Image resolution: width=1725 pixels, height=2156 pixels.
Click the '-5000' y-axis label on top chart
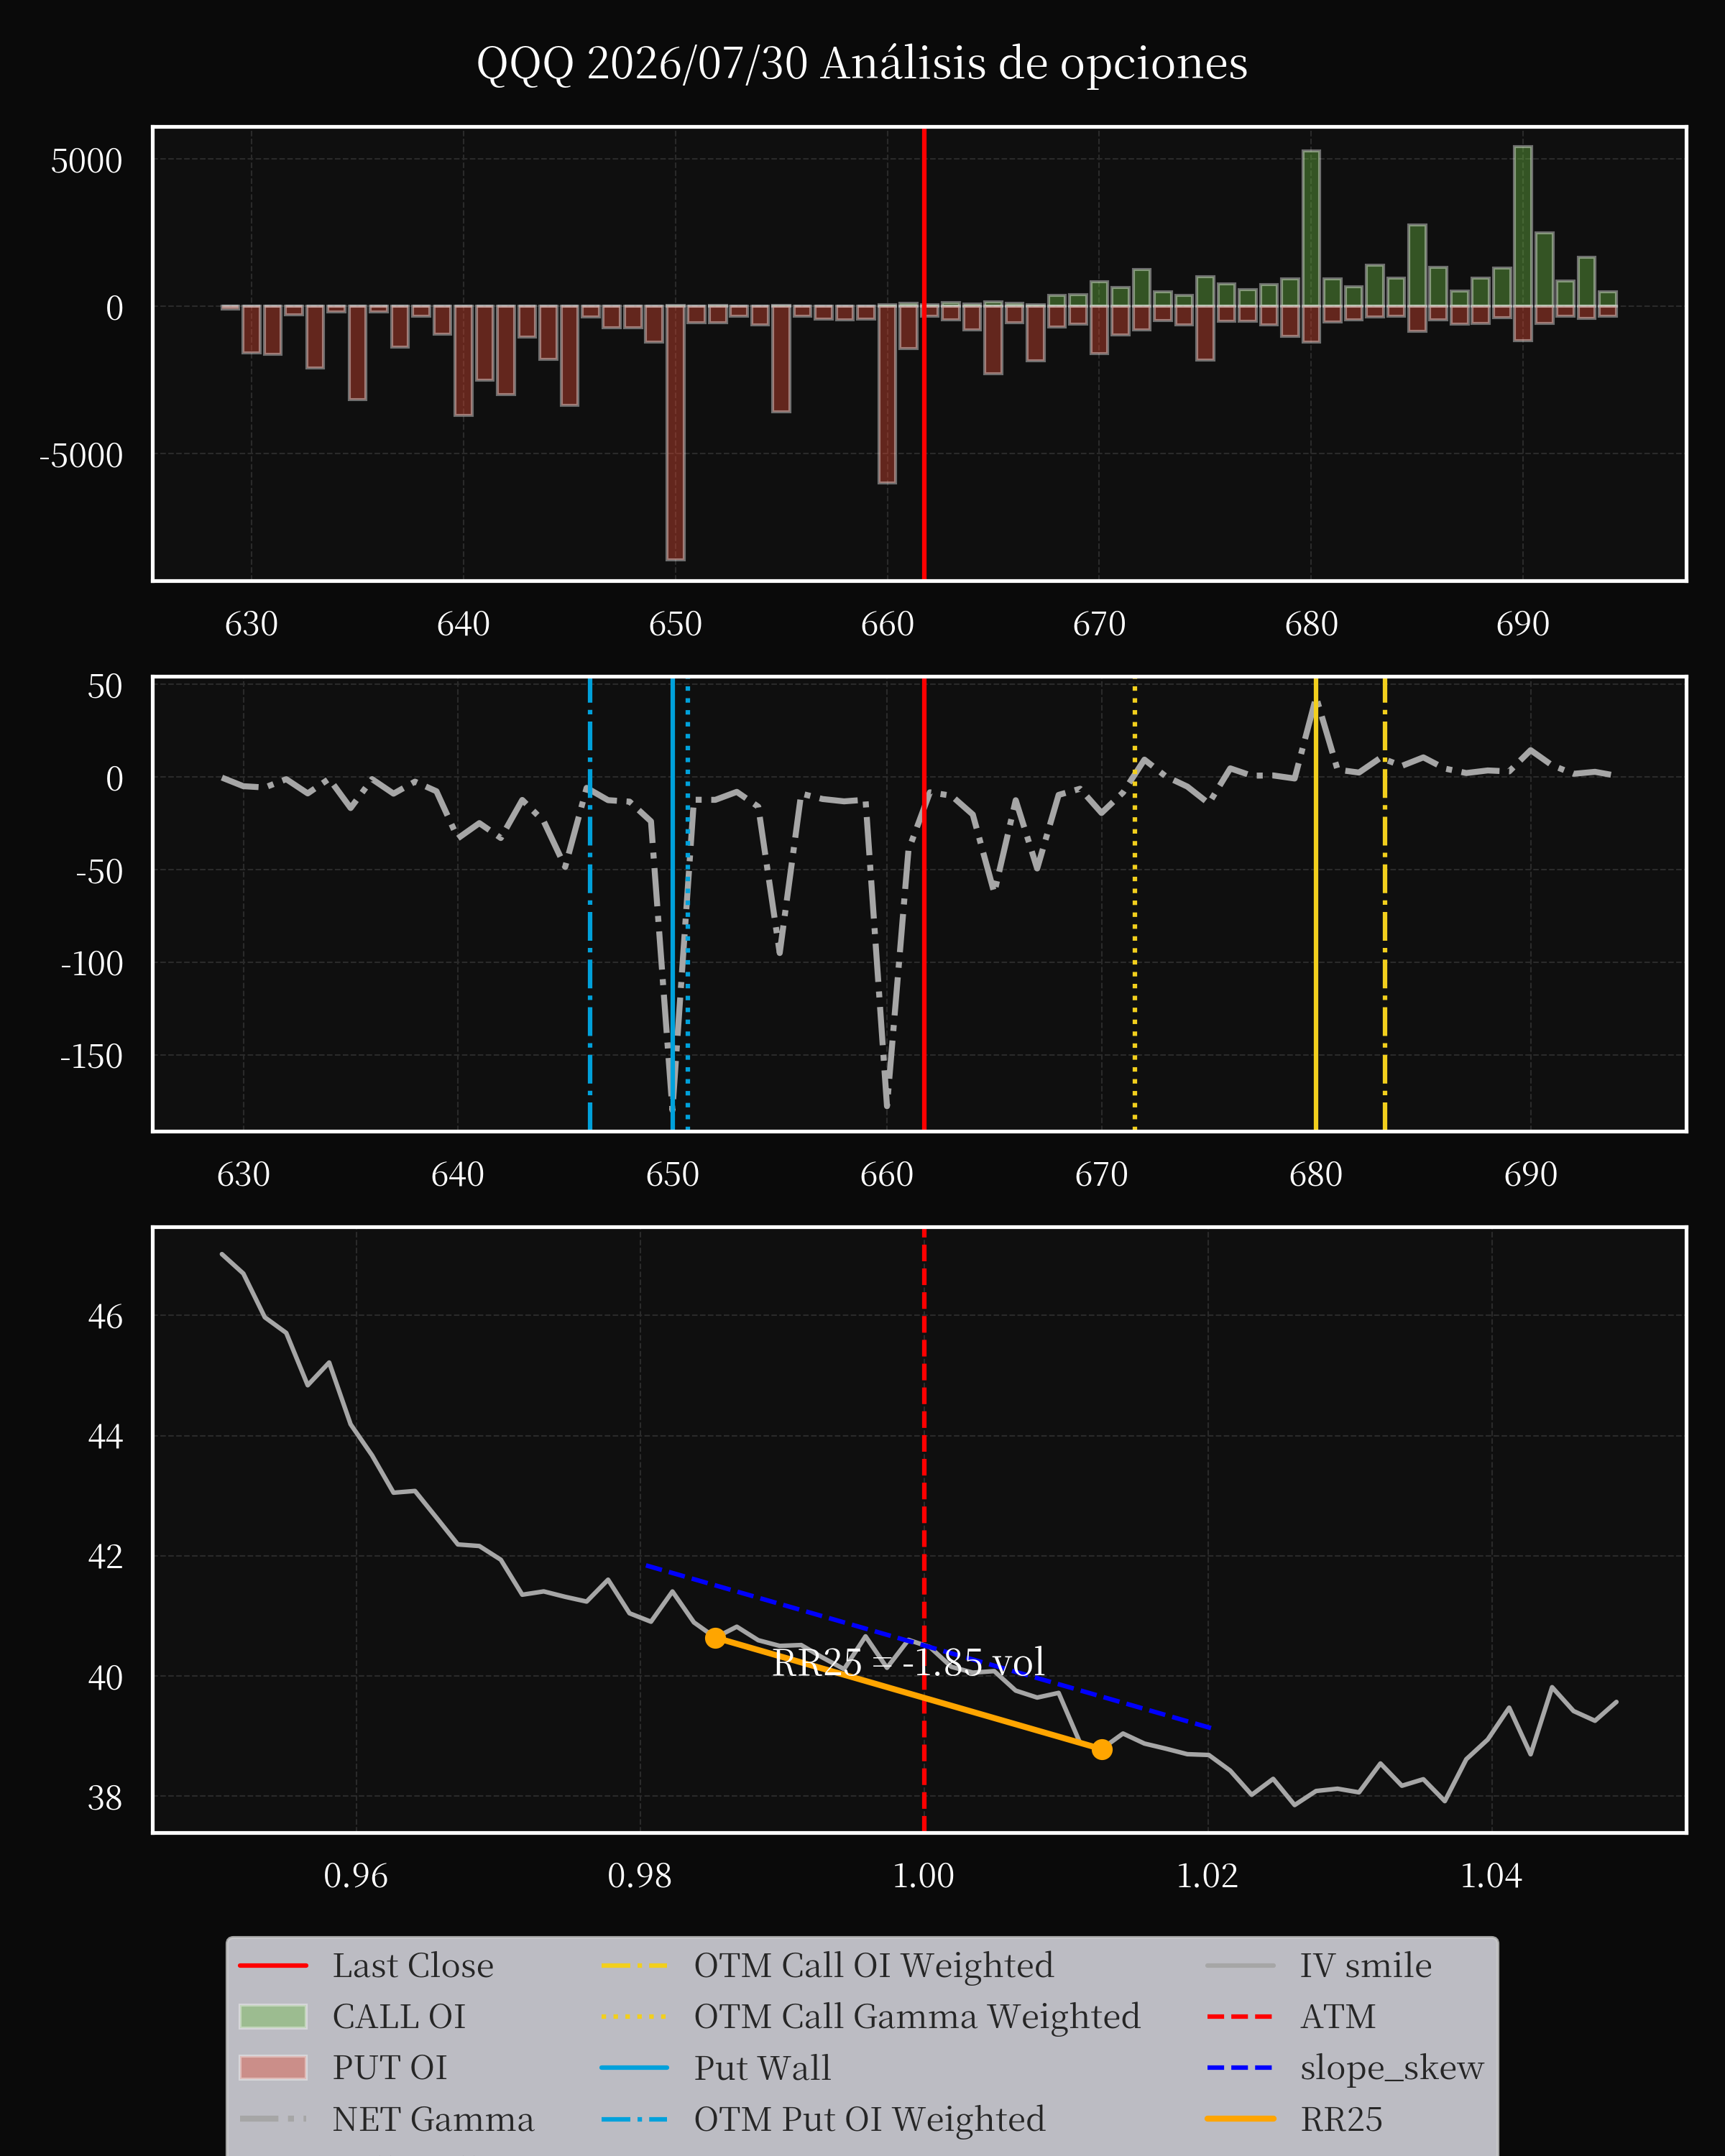coord(81,456)
